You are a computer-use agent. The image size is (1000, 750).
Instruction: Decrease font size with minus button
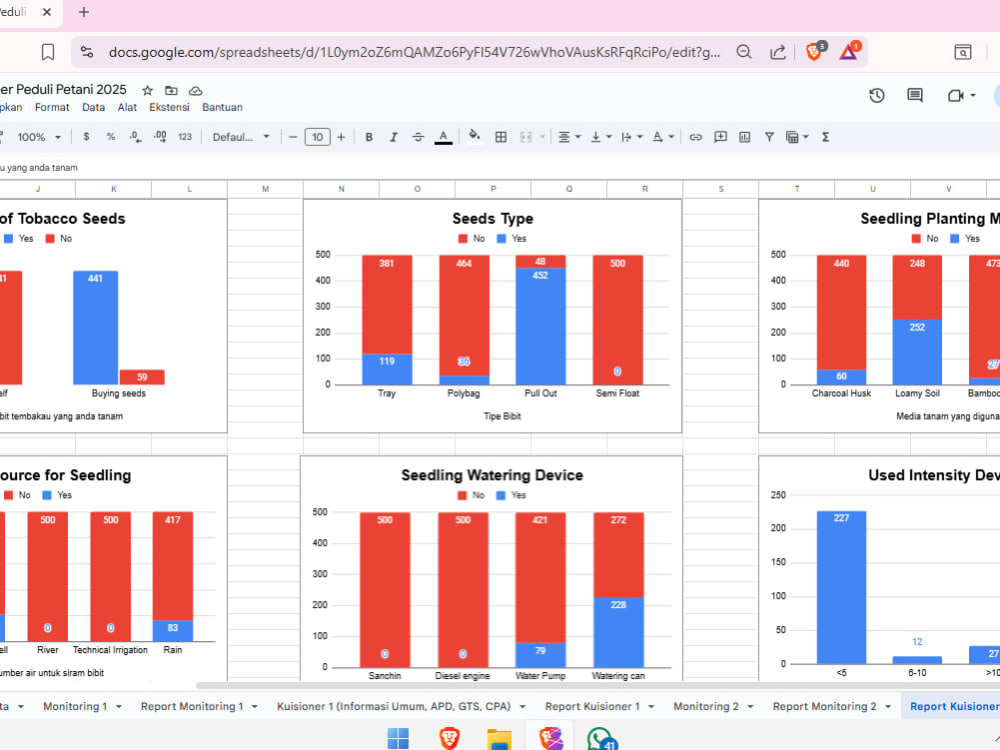[293, 137]
